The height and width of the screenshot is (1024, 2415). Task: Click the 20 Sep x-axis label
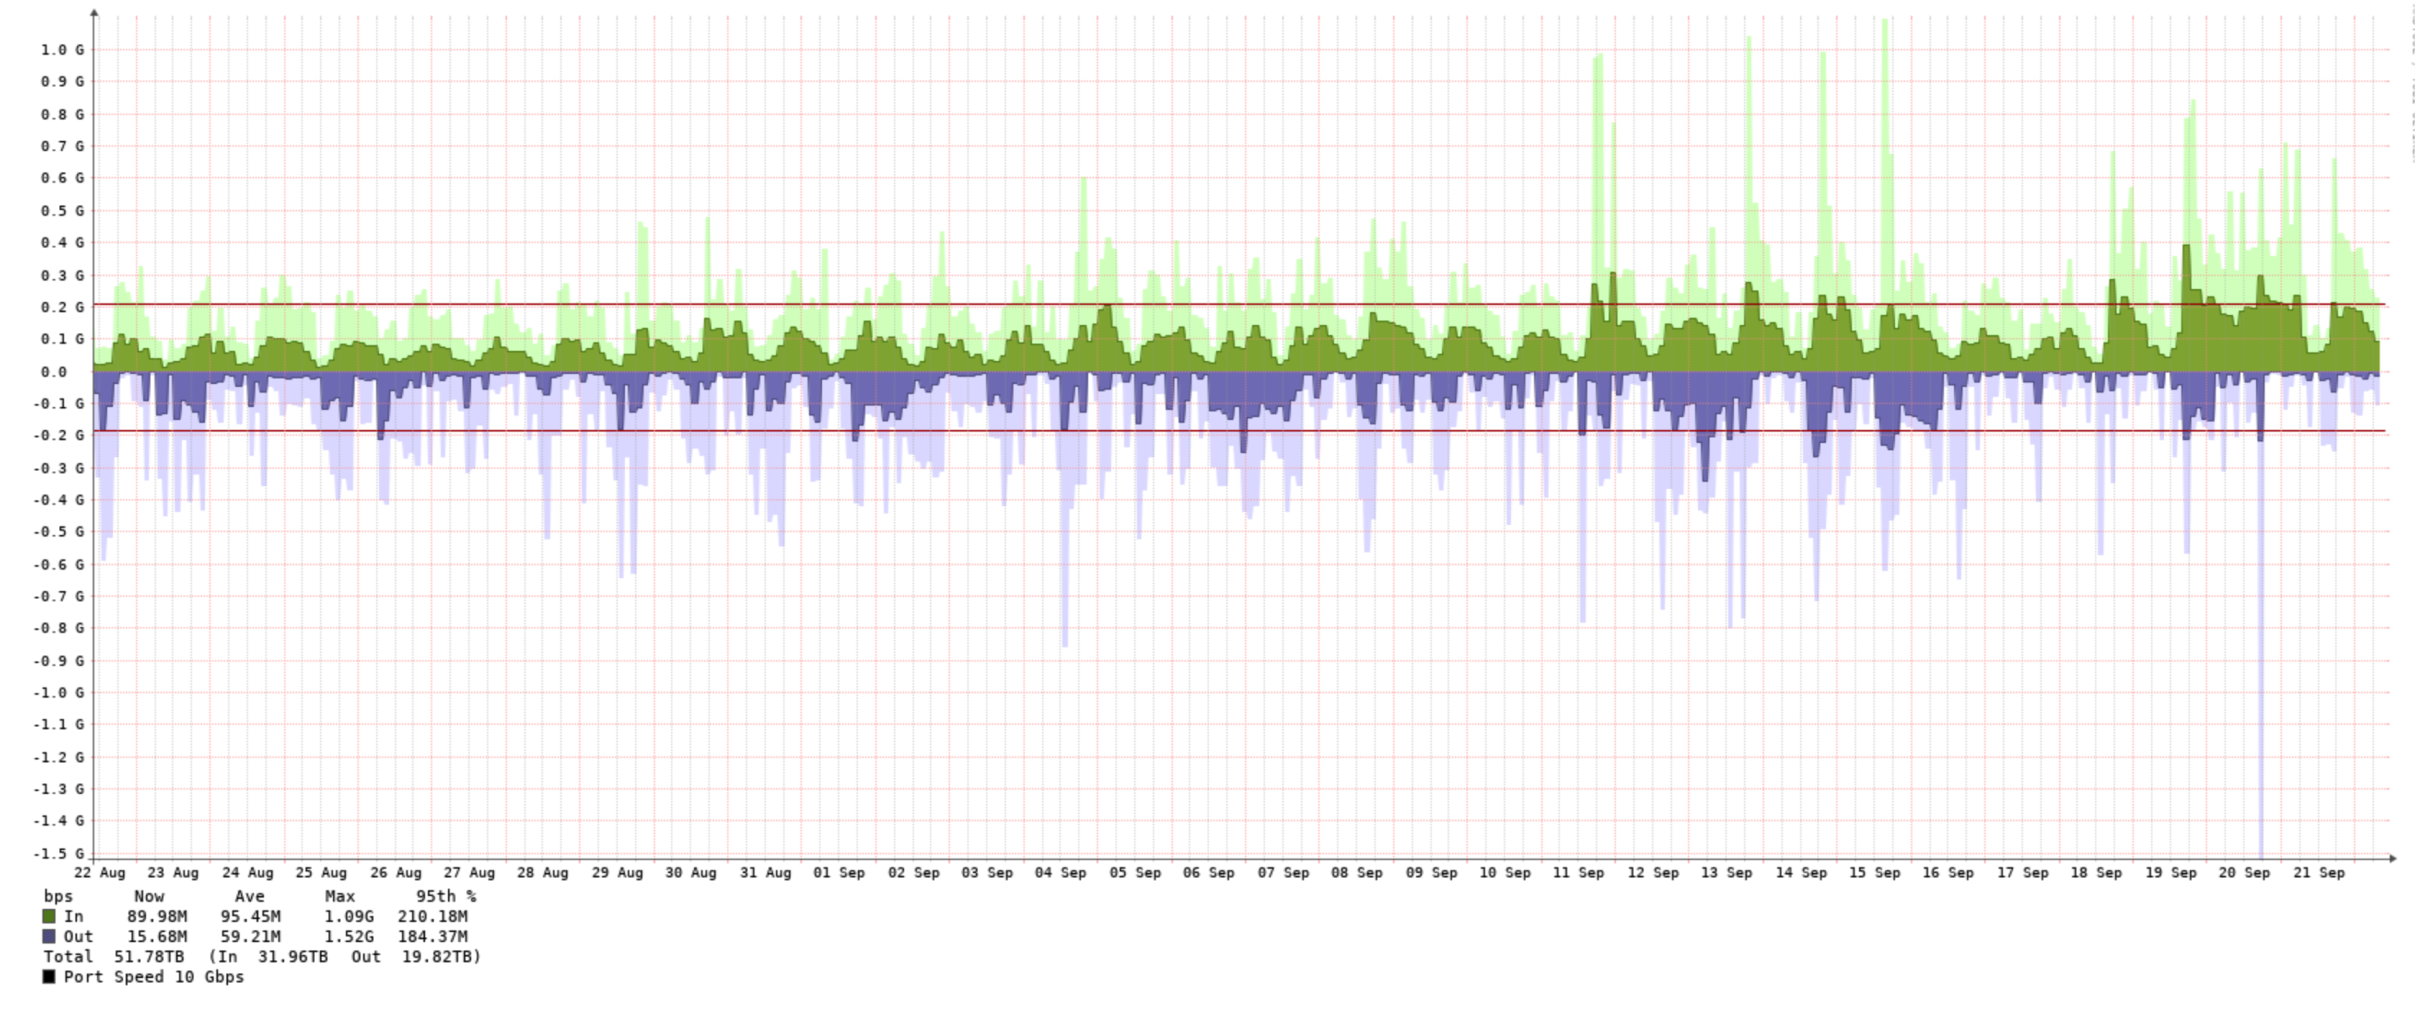[x=2244, y=873]
